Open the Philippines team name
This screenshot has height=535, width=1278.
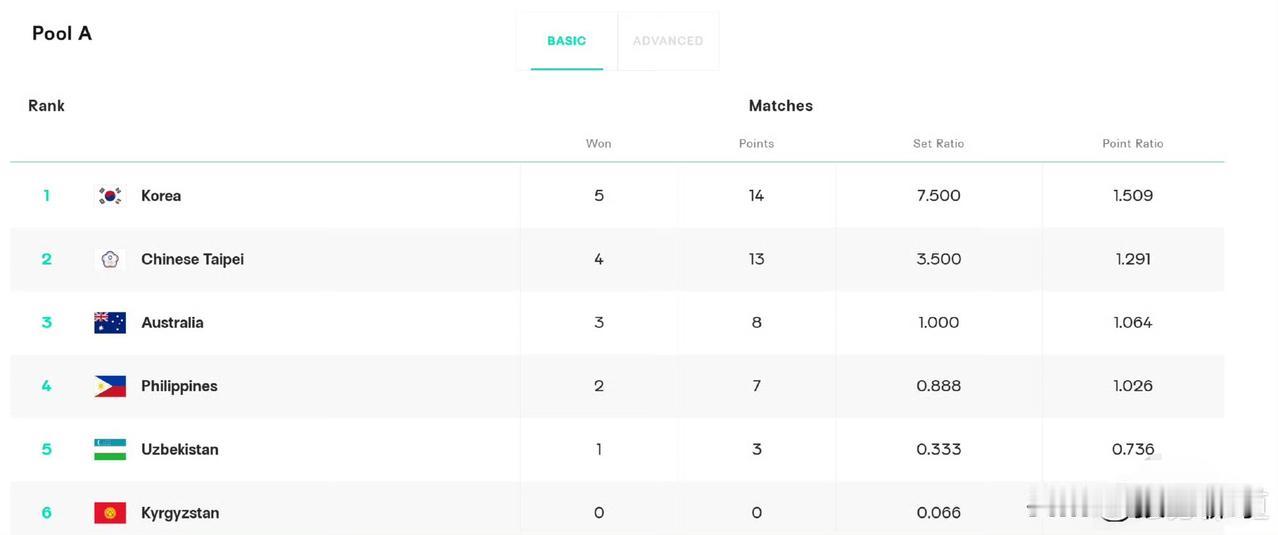tap(179, 386)
